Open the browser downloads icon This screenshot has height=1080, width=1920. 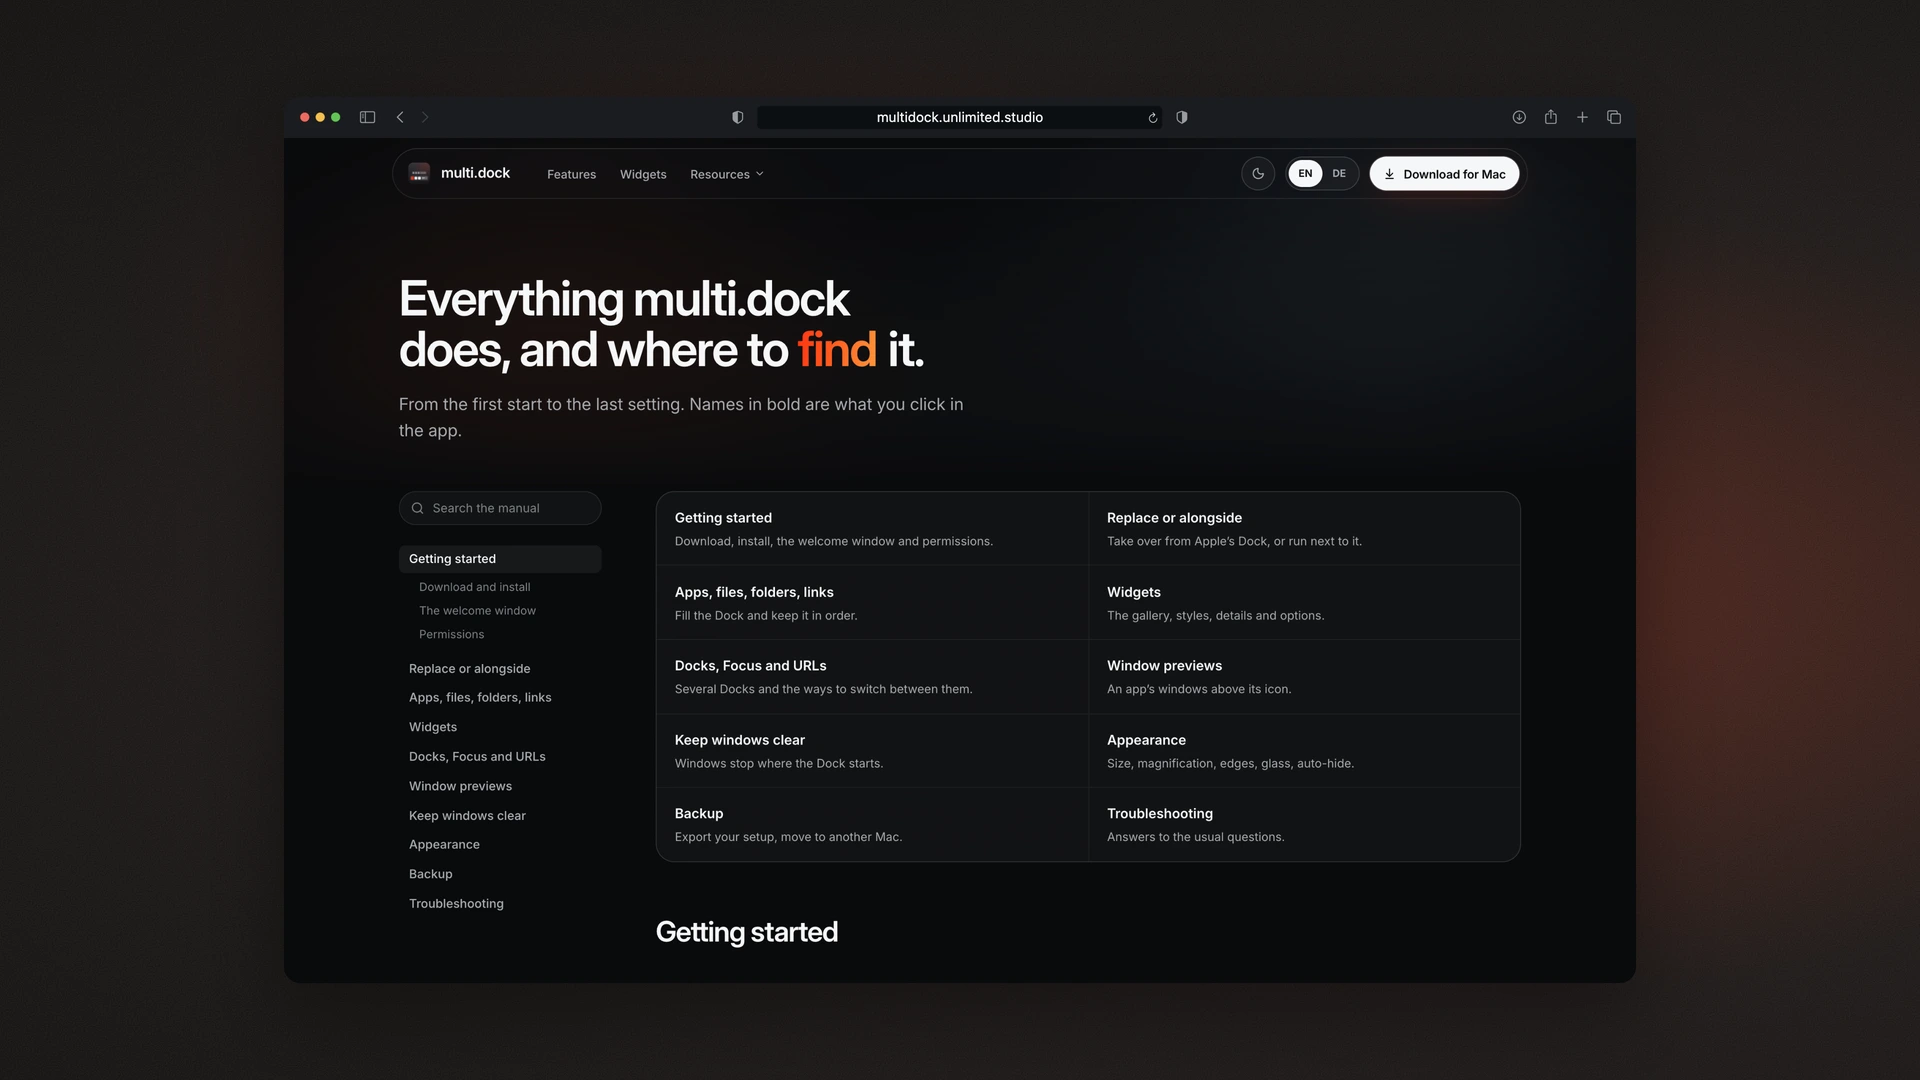(x=1519, y=117)
